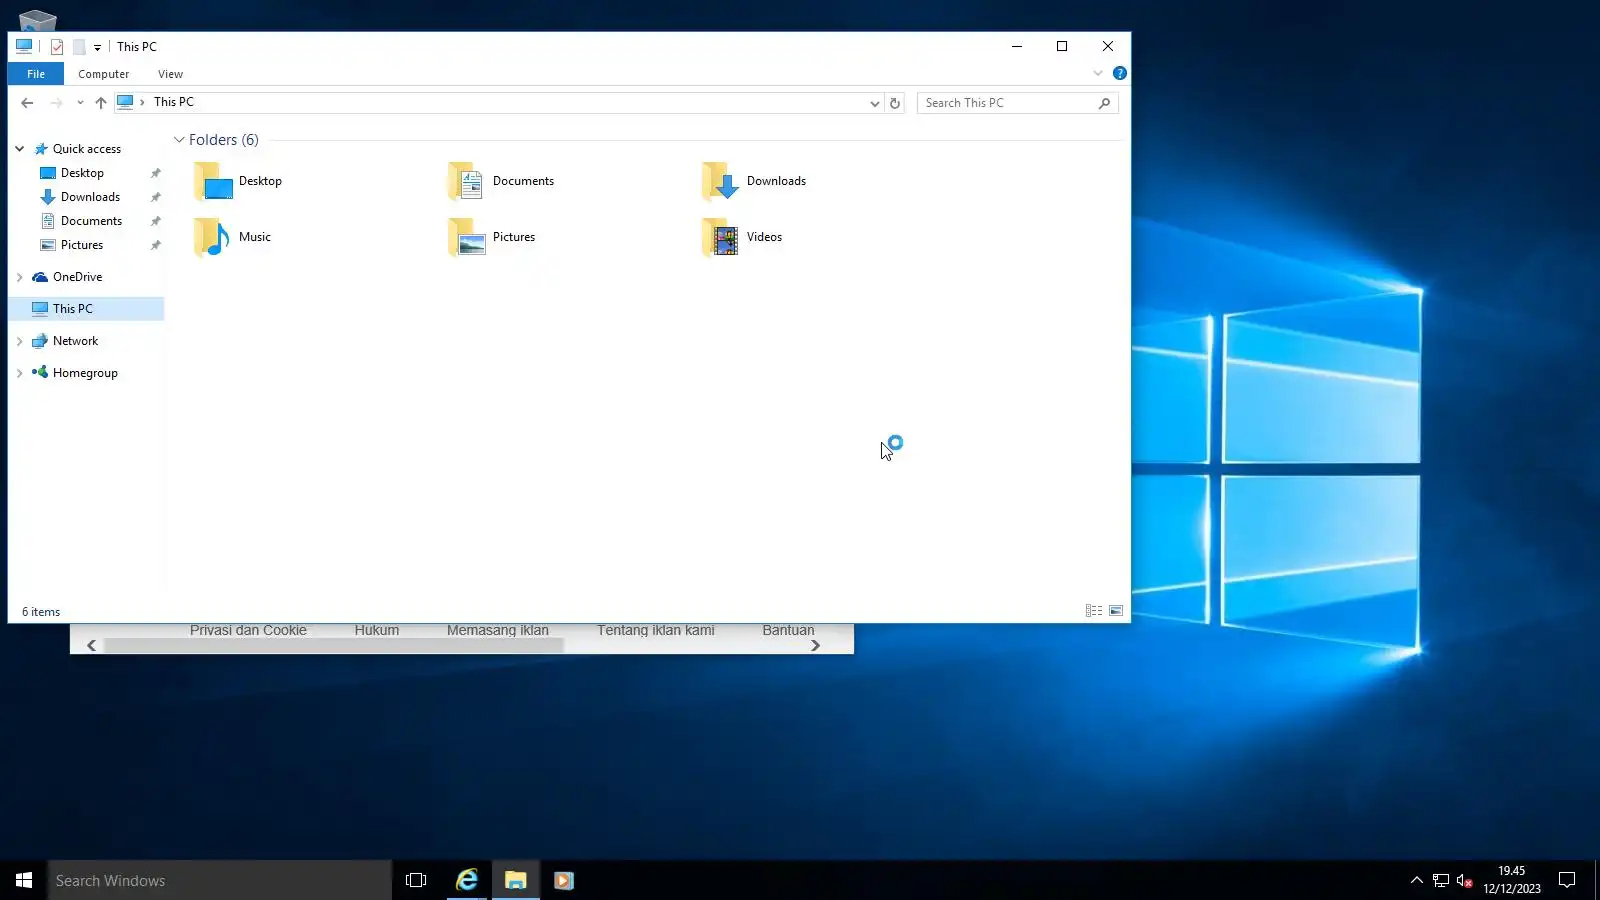Expand the Homegroup tree node
Viewport: 1600px width, 900px height.
point(19,373)
